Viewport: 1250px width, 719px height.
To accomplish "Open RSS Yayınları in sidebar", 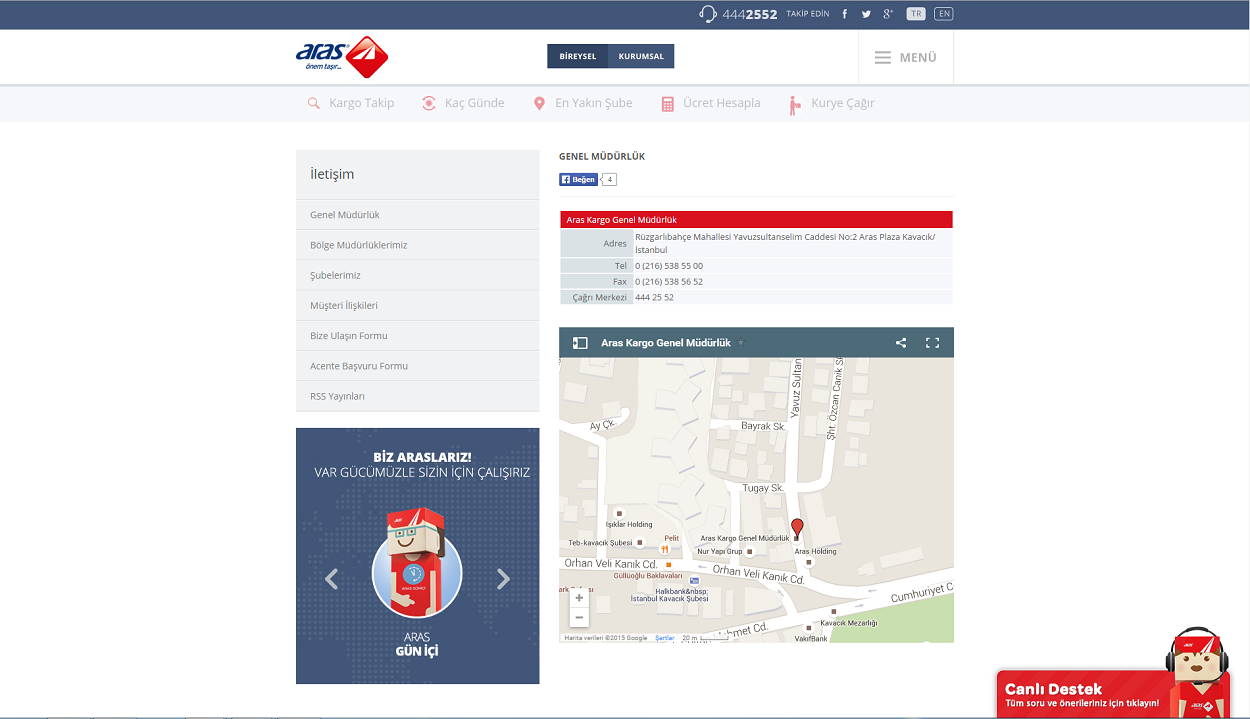I will pos(417,396).
